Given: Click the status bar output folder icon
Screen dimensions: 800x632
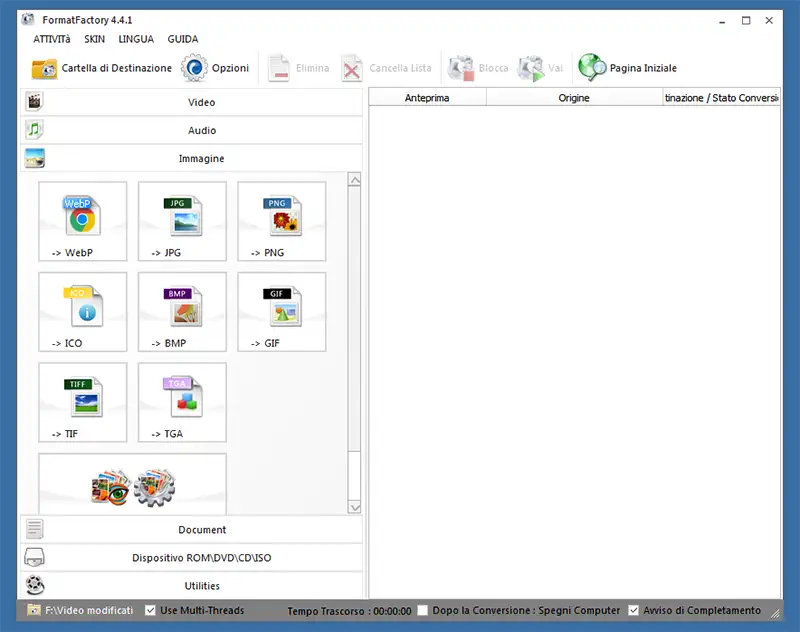Looking at the screenshot, I should coord(34,610).
